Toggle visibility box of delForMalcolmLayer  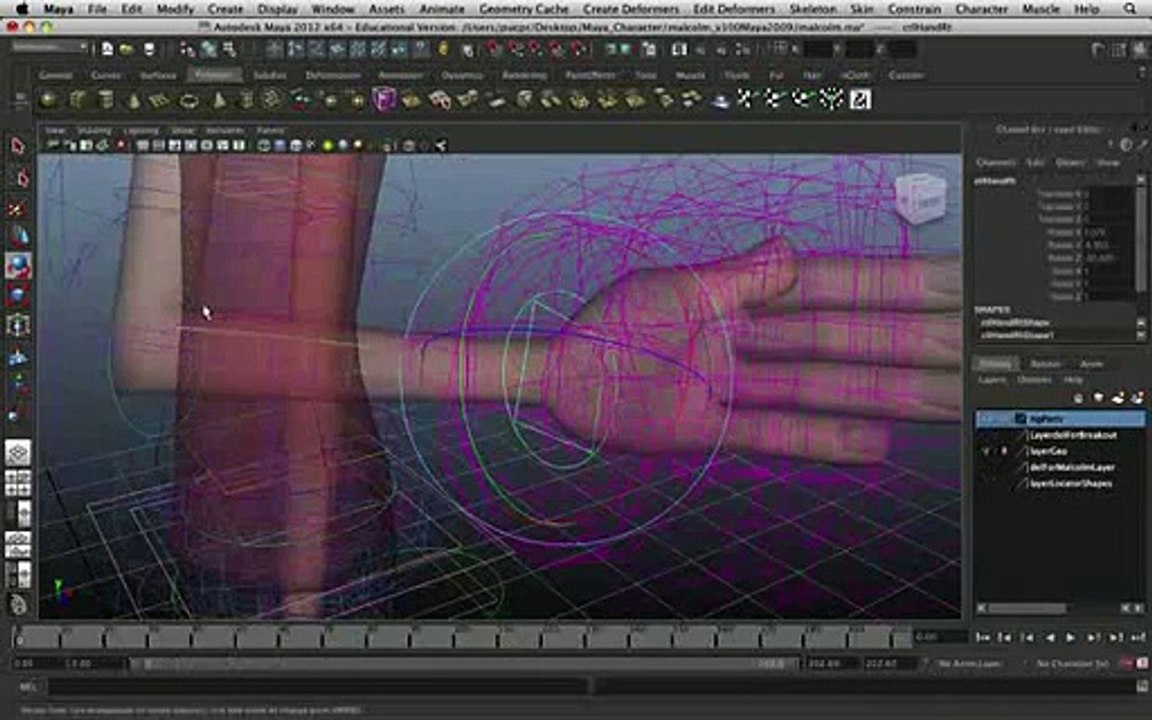986,467
